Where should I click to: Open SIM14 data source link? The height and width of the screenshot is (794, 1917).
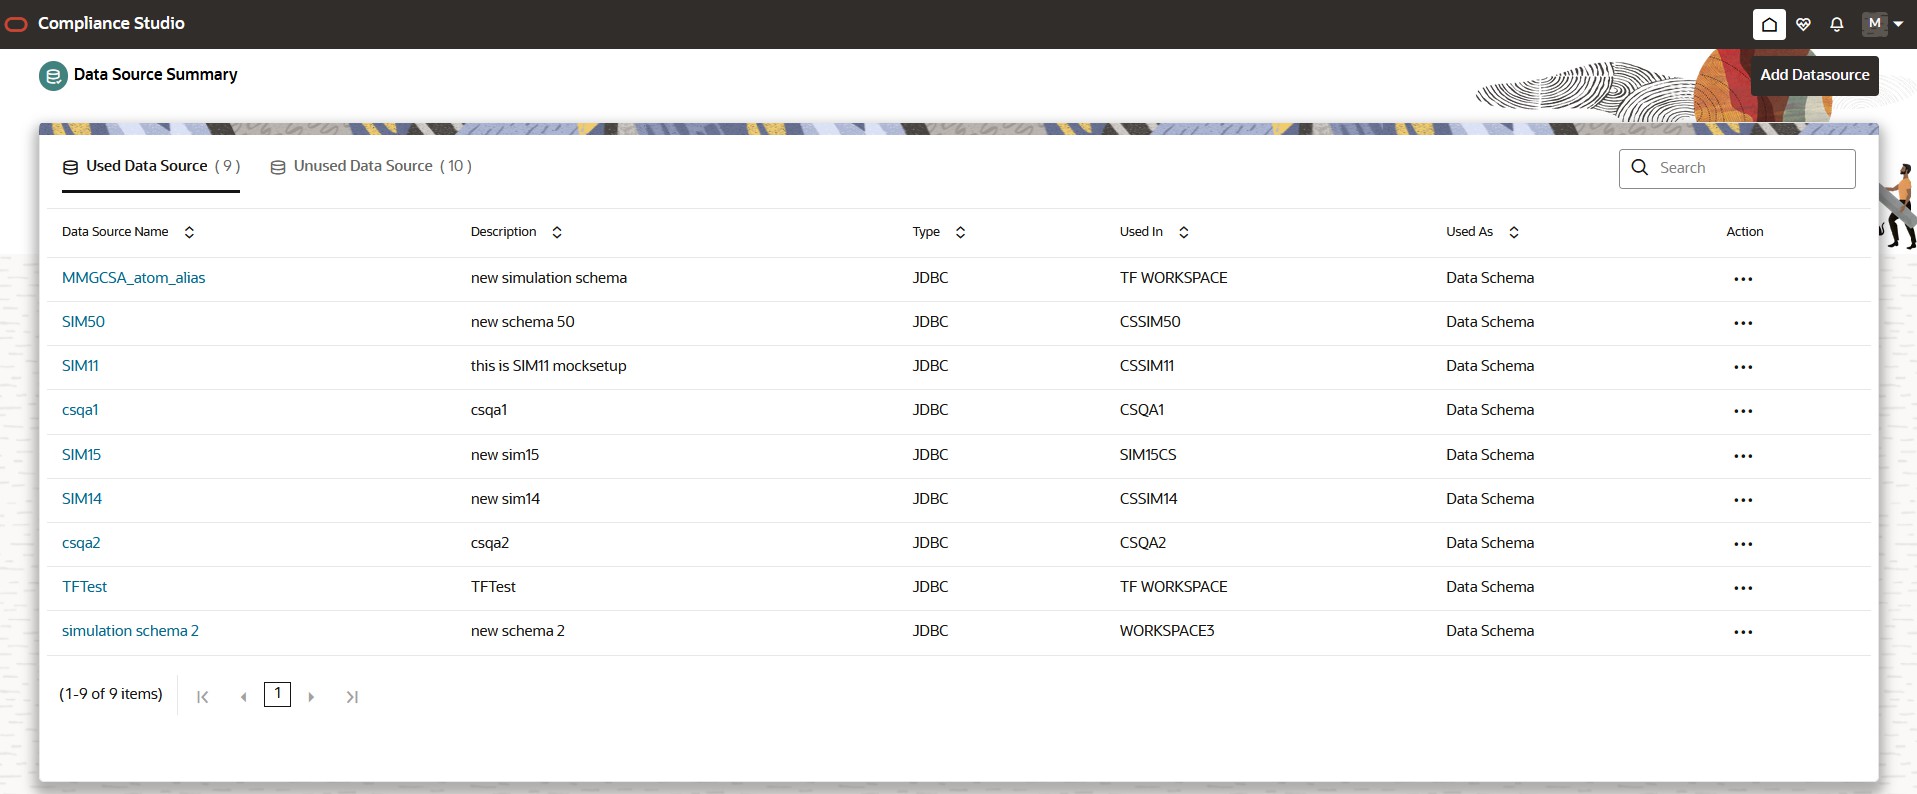[82, 499]
